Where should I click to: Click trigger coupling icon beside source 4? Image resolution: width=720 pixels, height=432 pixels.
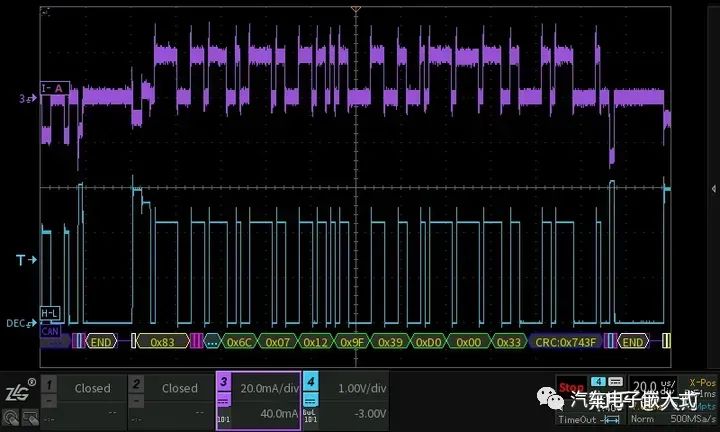615,382
